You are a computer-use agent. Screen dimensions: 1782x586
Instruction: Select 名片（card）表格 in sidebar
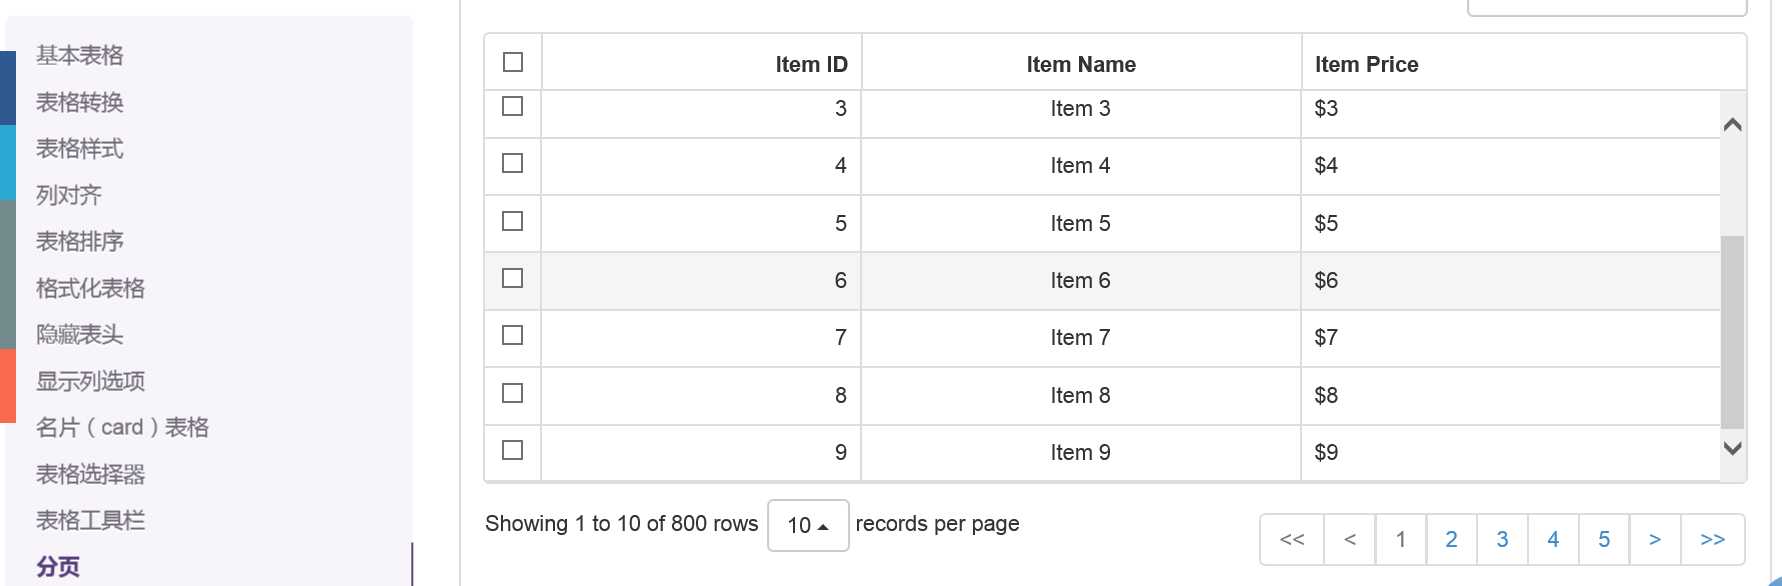coord(122,427)
